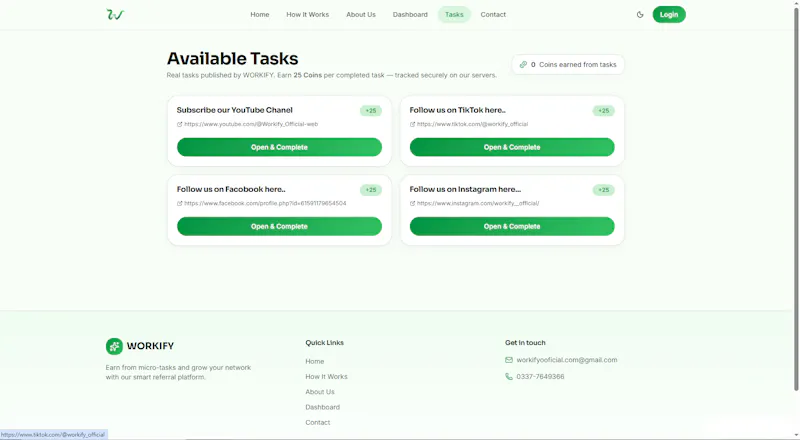Open Contact in the top navigation
The width and height of the screenshot is (800, 440).
(x=493, y=14)
